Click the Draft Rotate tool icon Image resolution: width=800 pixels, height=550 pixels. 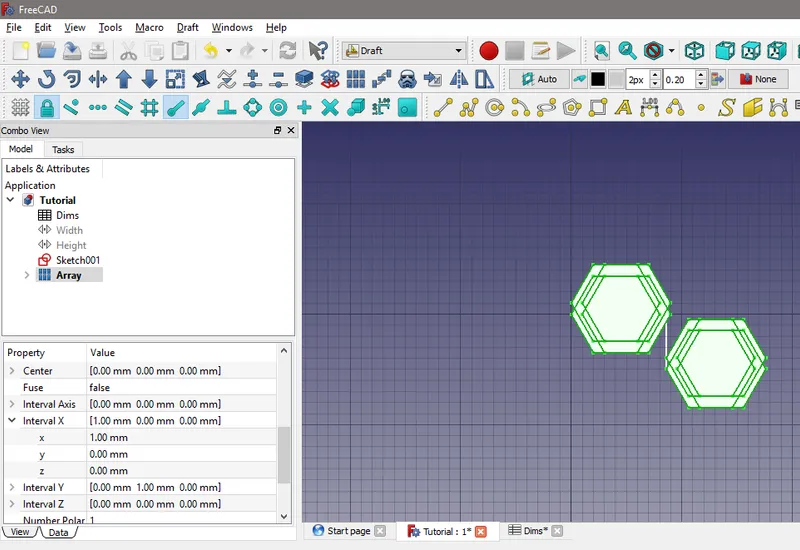(x=46, y=79)
